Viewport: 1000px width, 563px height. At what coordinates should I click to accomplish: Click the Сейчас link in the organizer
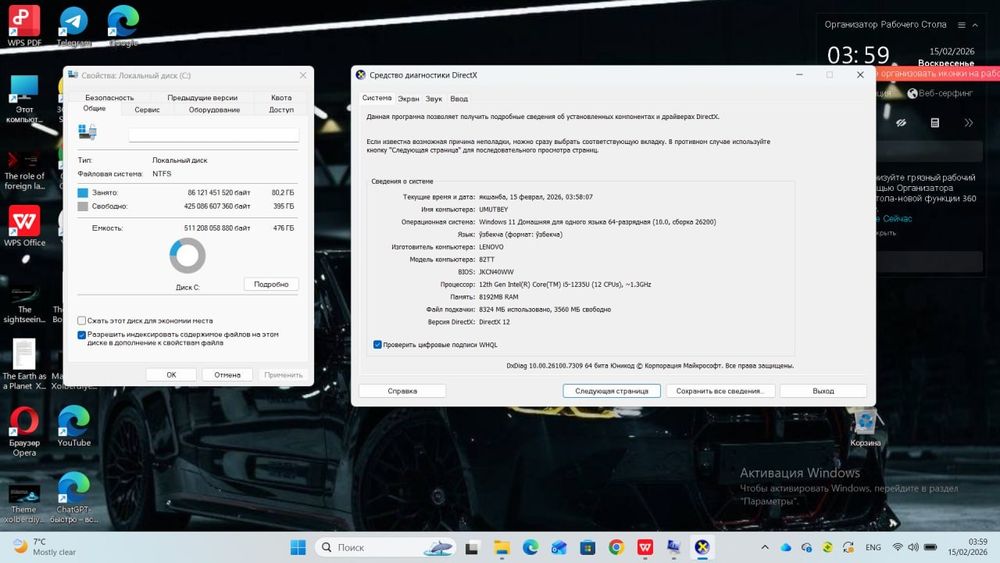click(897, 219)
